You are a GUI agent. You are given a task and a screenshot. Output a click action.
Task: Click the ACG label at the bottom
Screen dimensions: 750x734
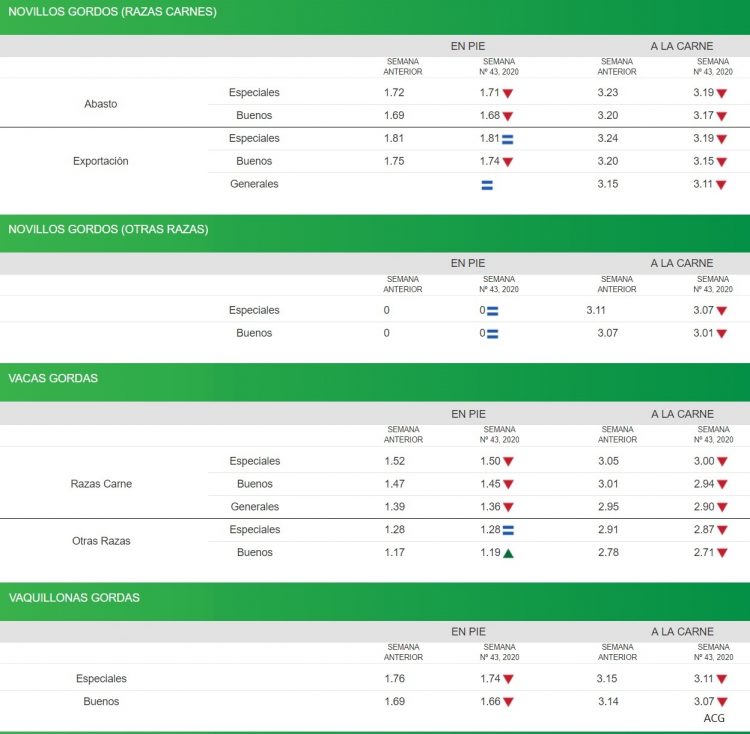pos(714,718)
